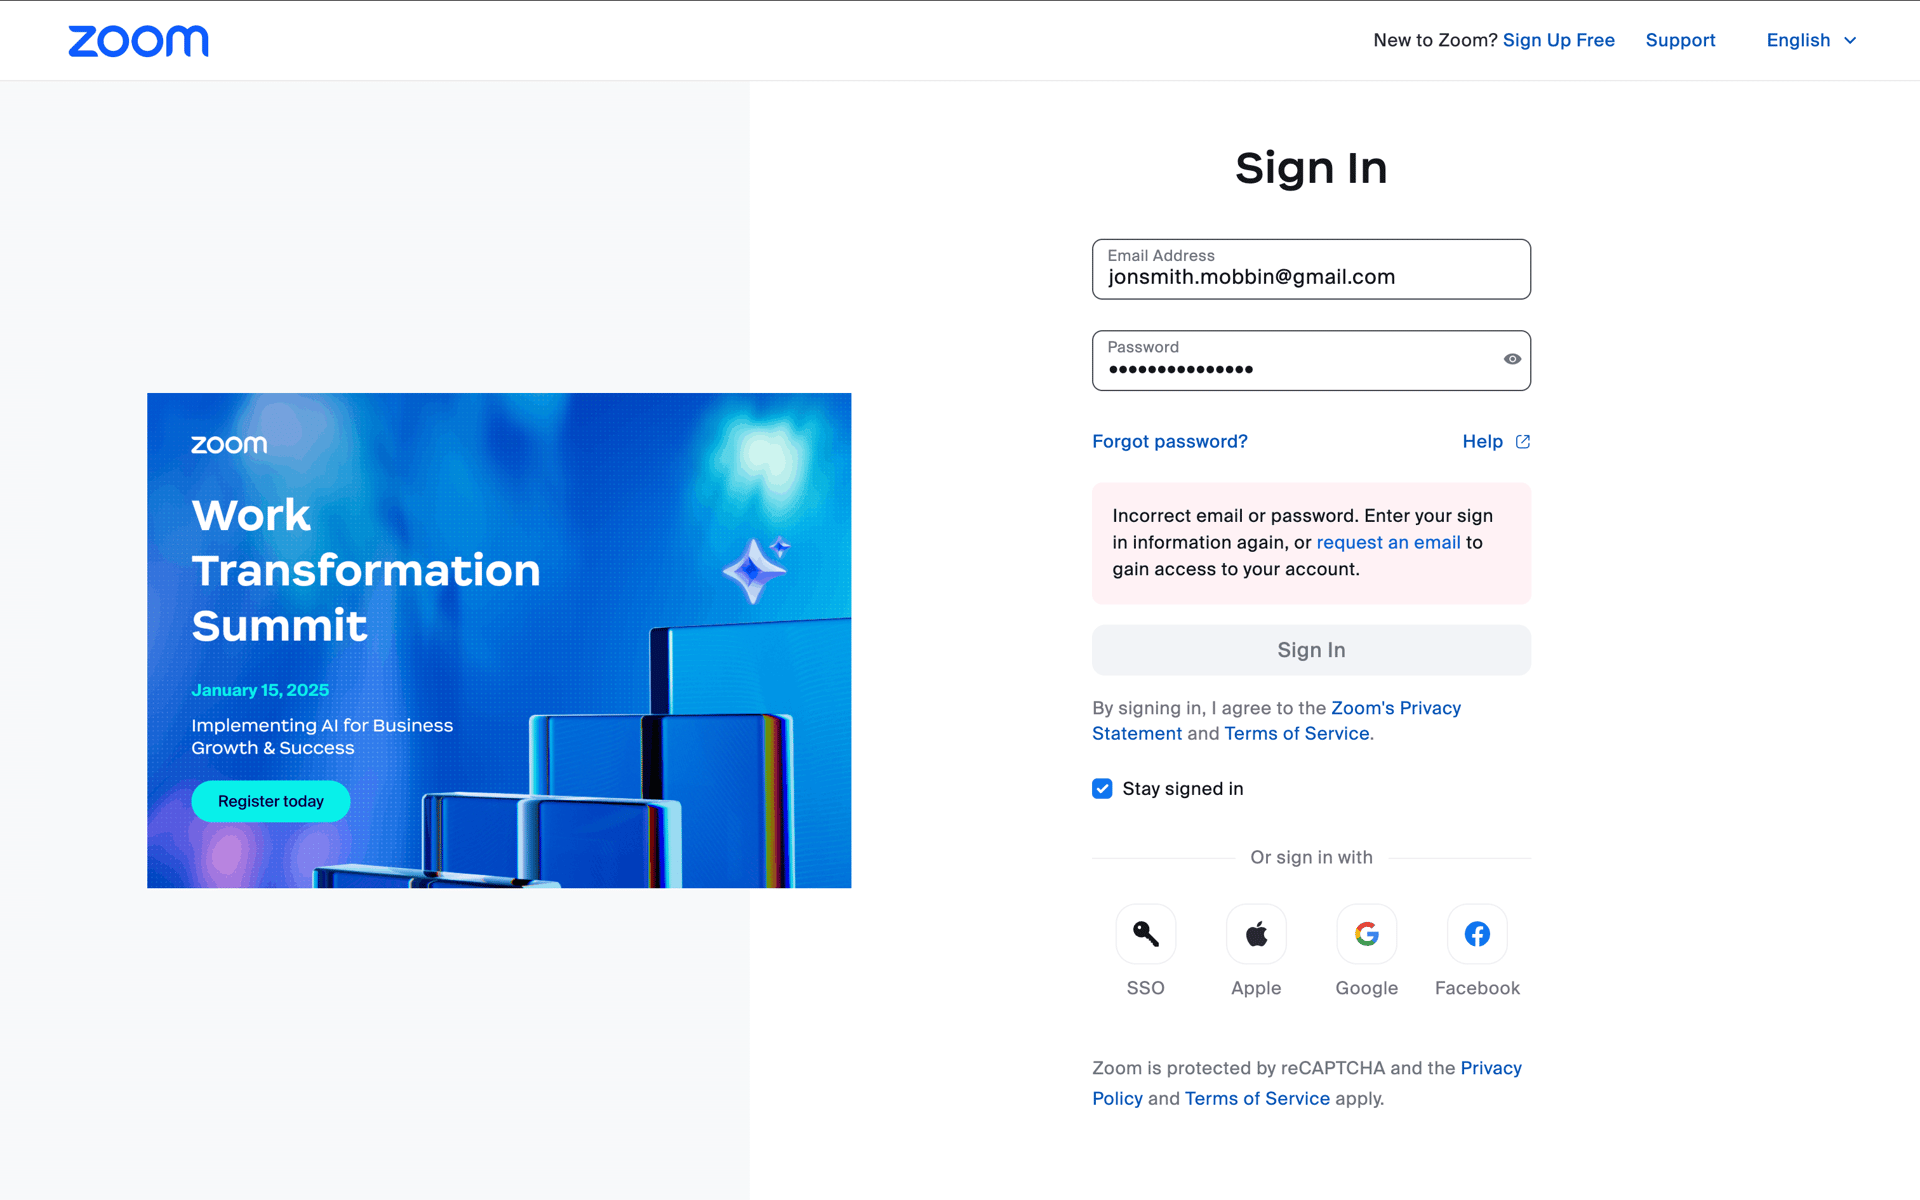Open the English language dropdown
The width and height of the screenshot is (1920, 1200).
(x=1811, y=40)
